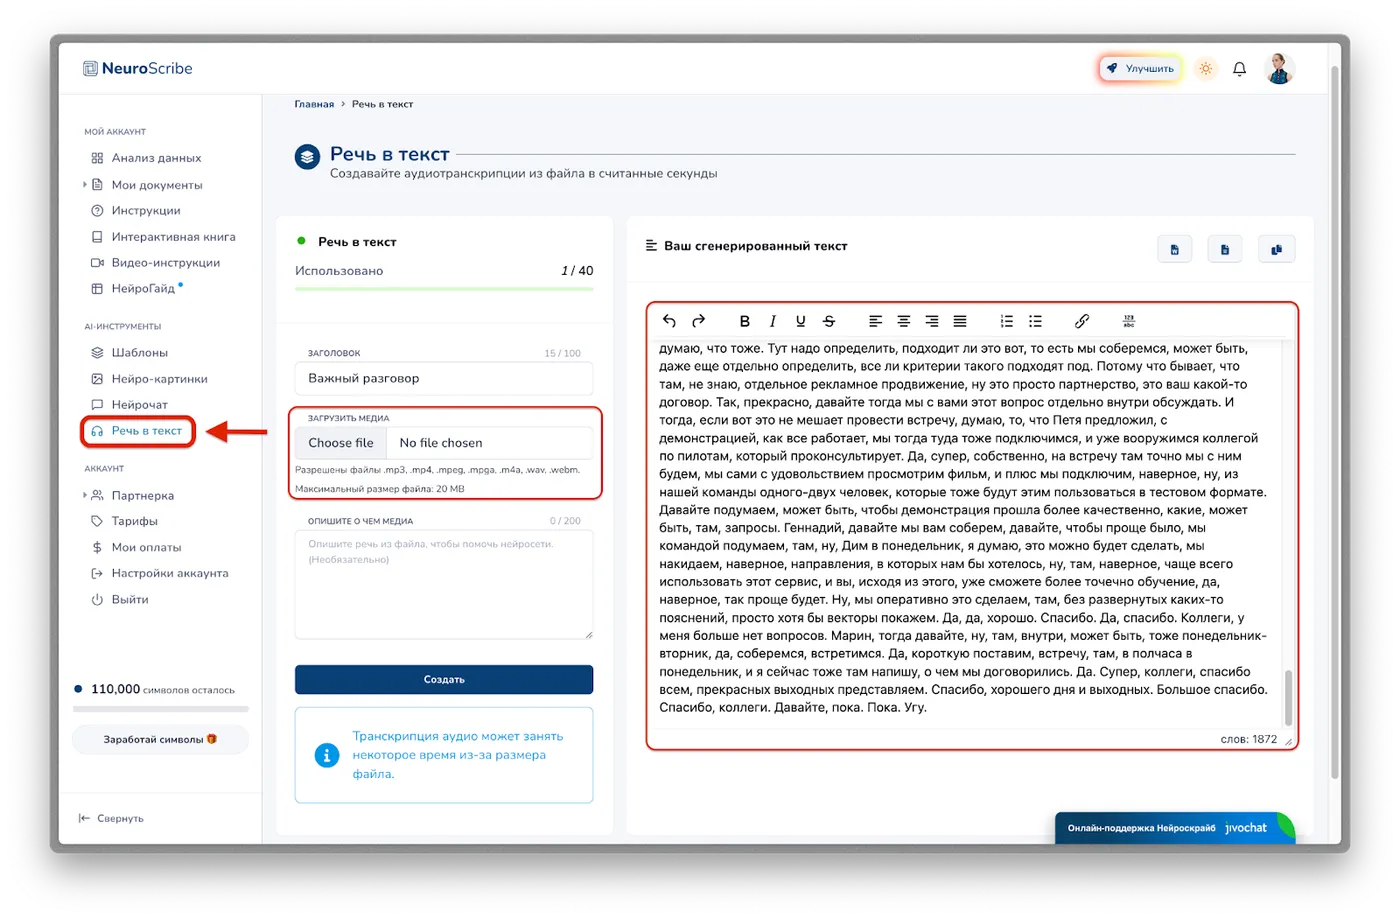Copy generated text with the copy button

1276,250
